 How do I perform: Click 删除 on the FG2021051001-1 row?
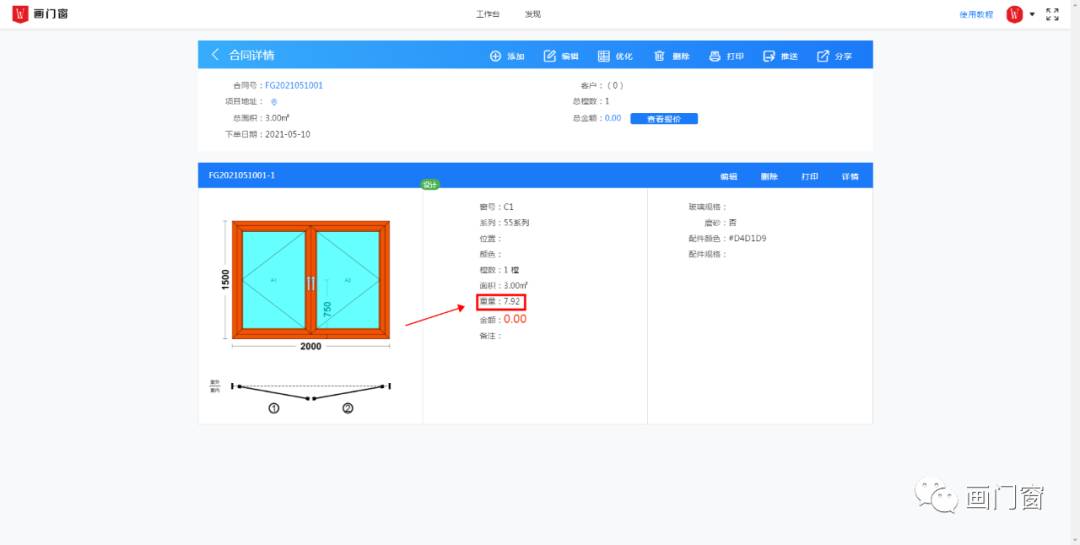coord(769,176)
